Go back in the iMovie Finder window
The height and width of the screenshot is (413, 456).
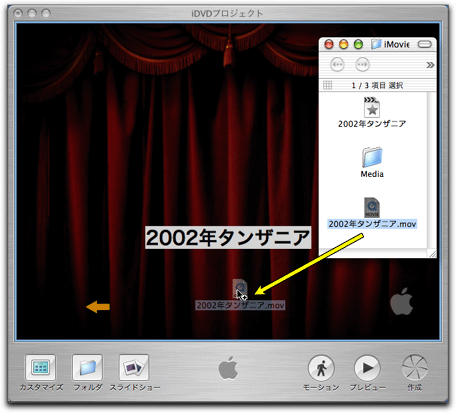[337, 64]
